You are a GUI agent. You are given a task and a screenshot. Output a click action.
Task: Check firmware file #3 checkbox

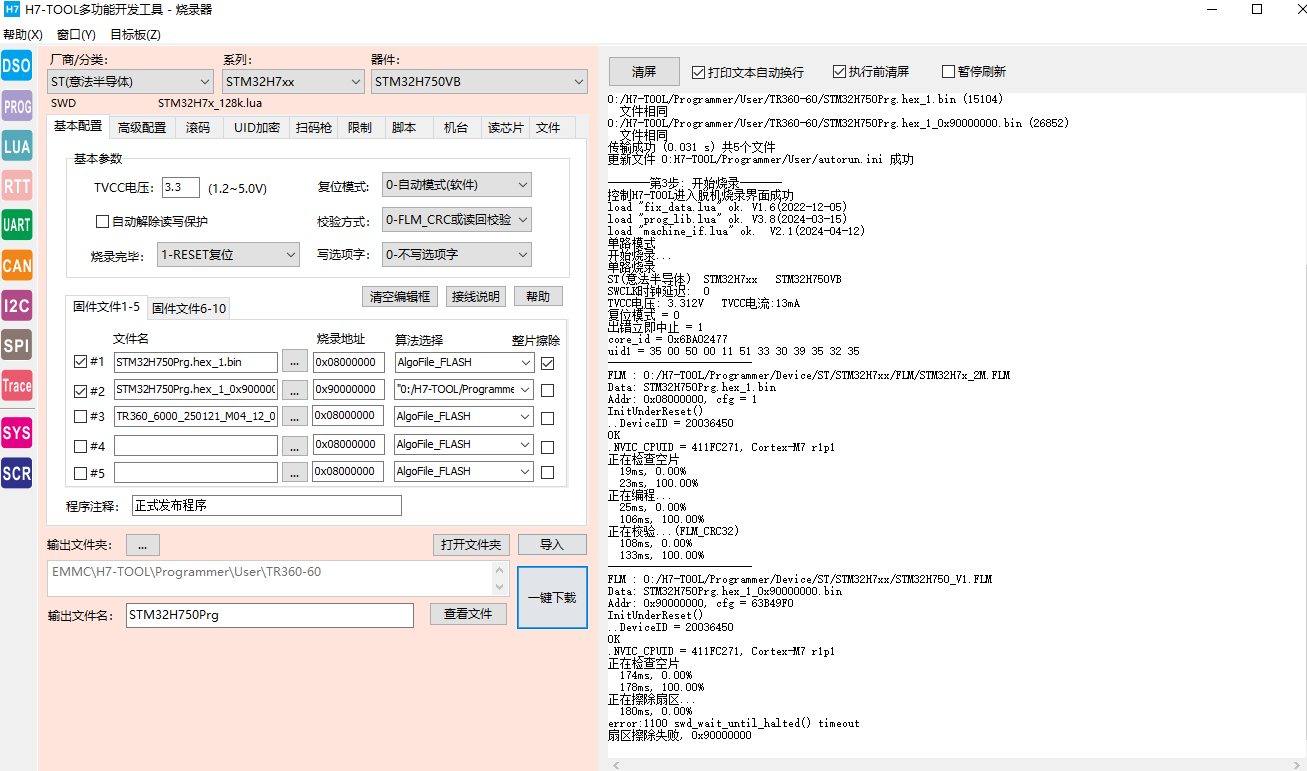(x=81, y=416)
